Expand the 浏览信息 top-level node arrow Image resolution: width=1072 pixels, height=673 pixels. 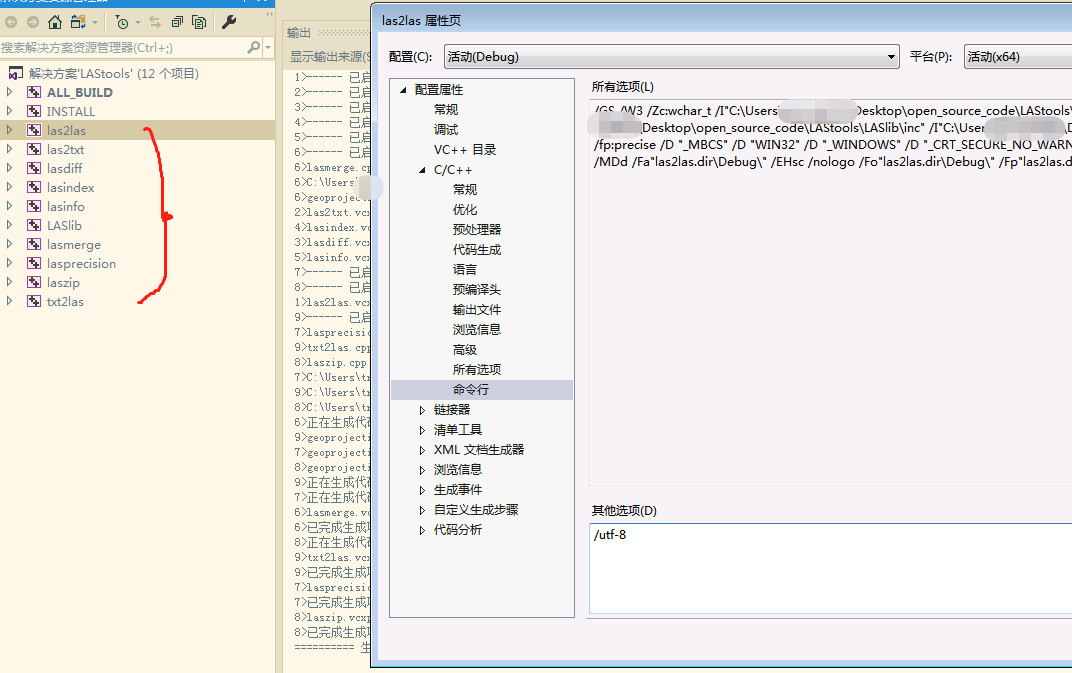click(423, 470)
